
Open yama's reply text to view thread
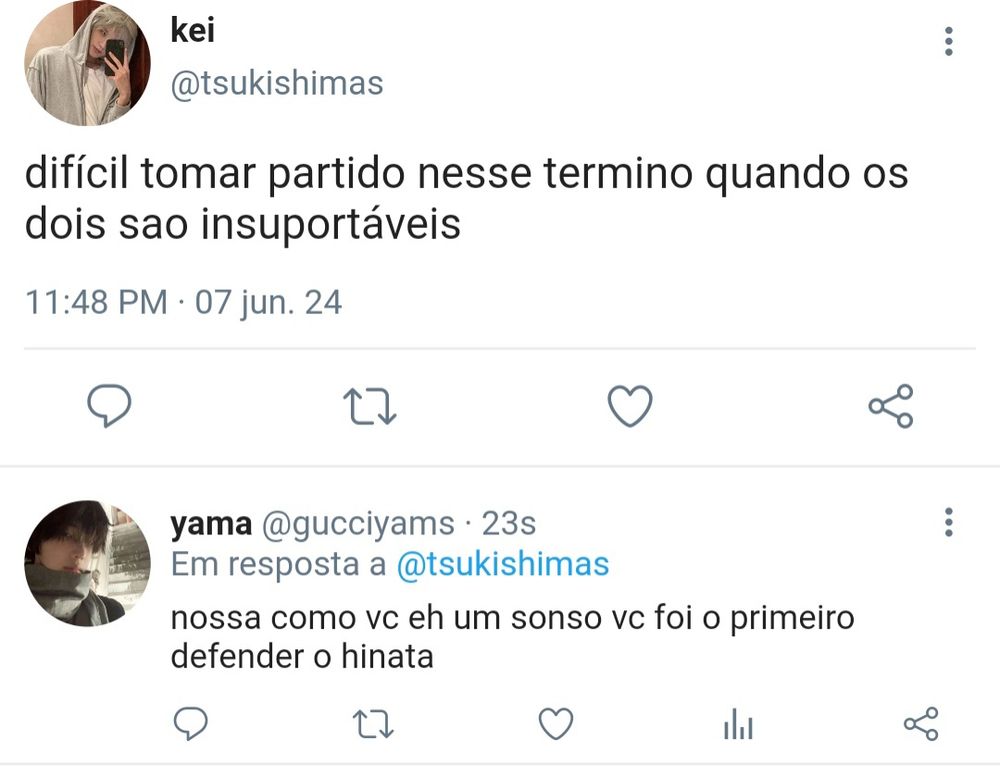point(512,637)
